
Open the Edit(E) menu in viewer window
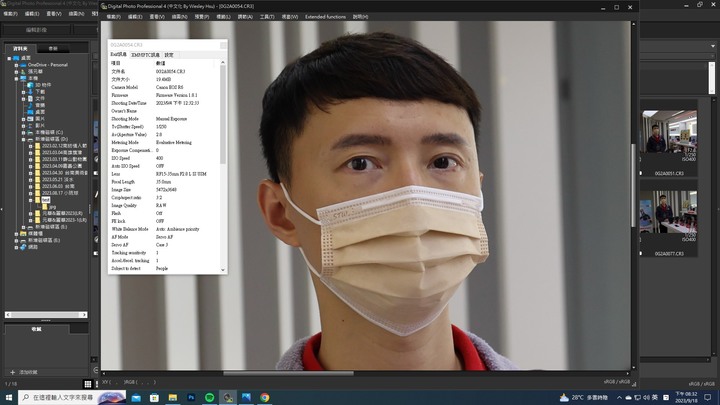click(135, 17)
